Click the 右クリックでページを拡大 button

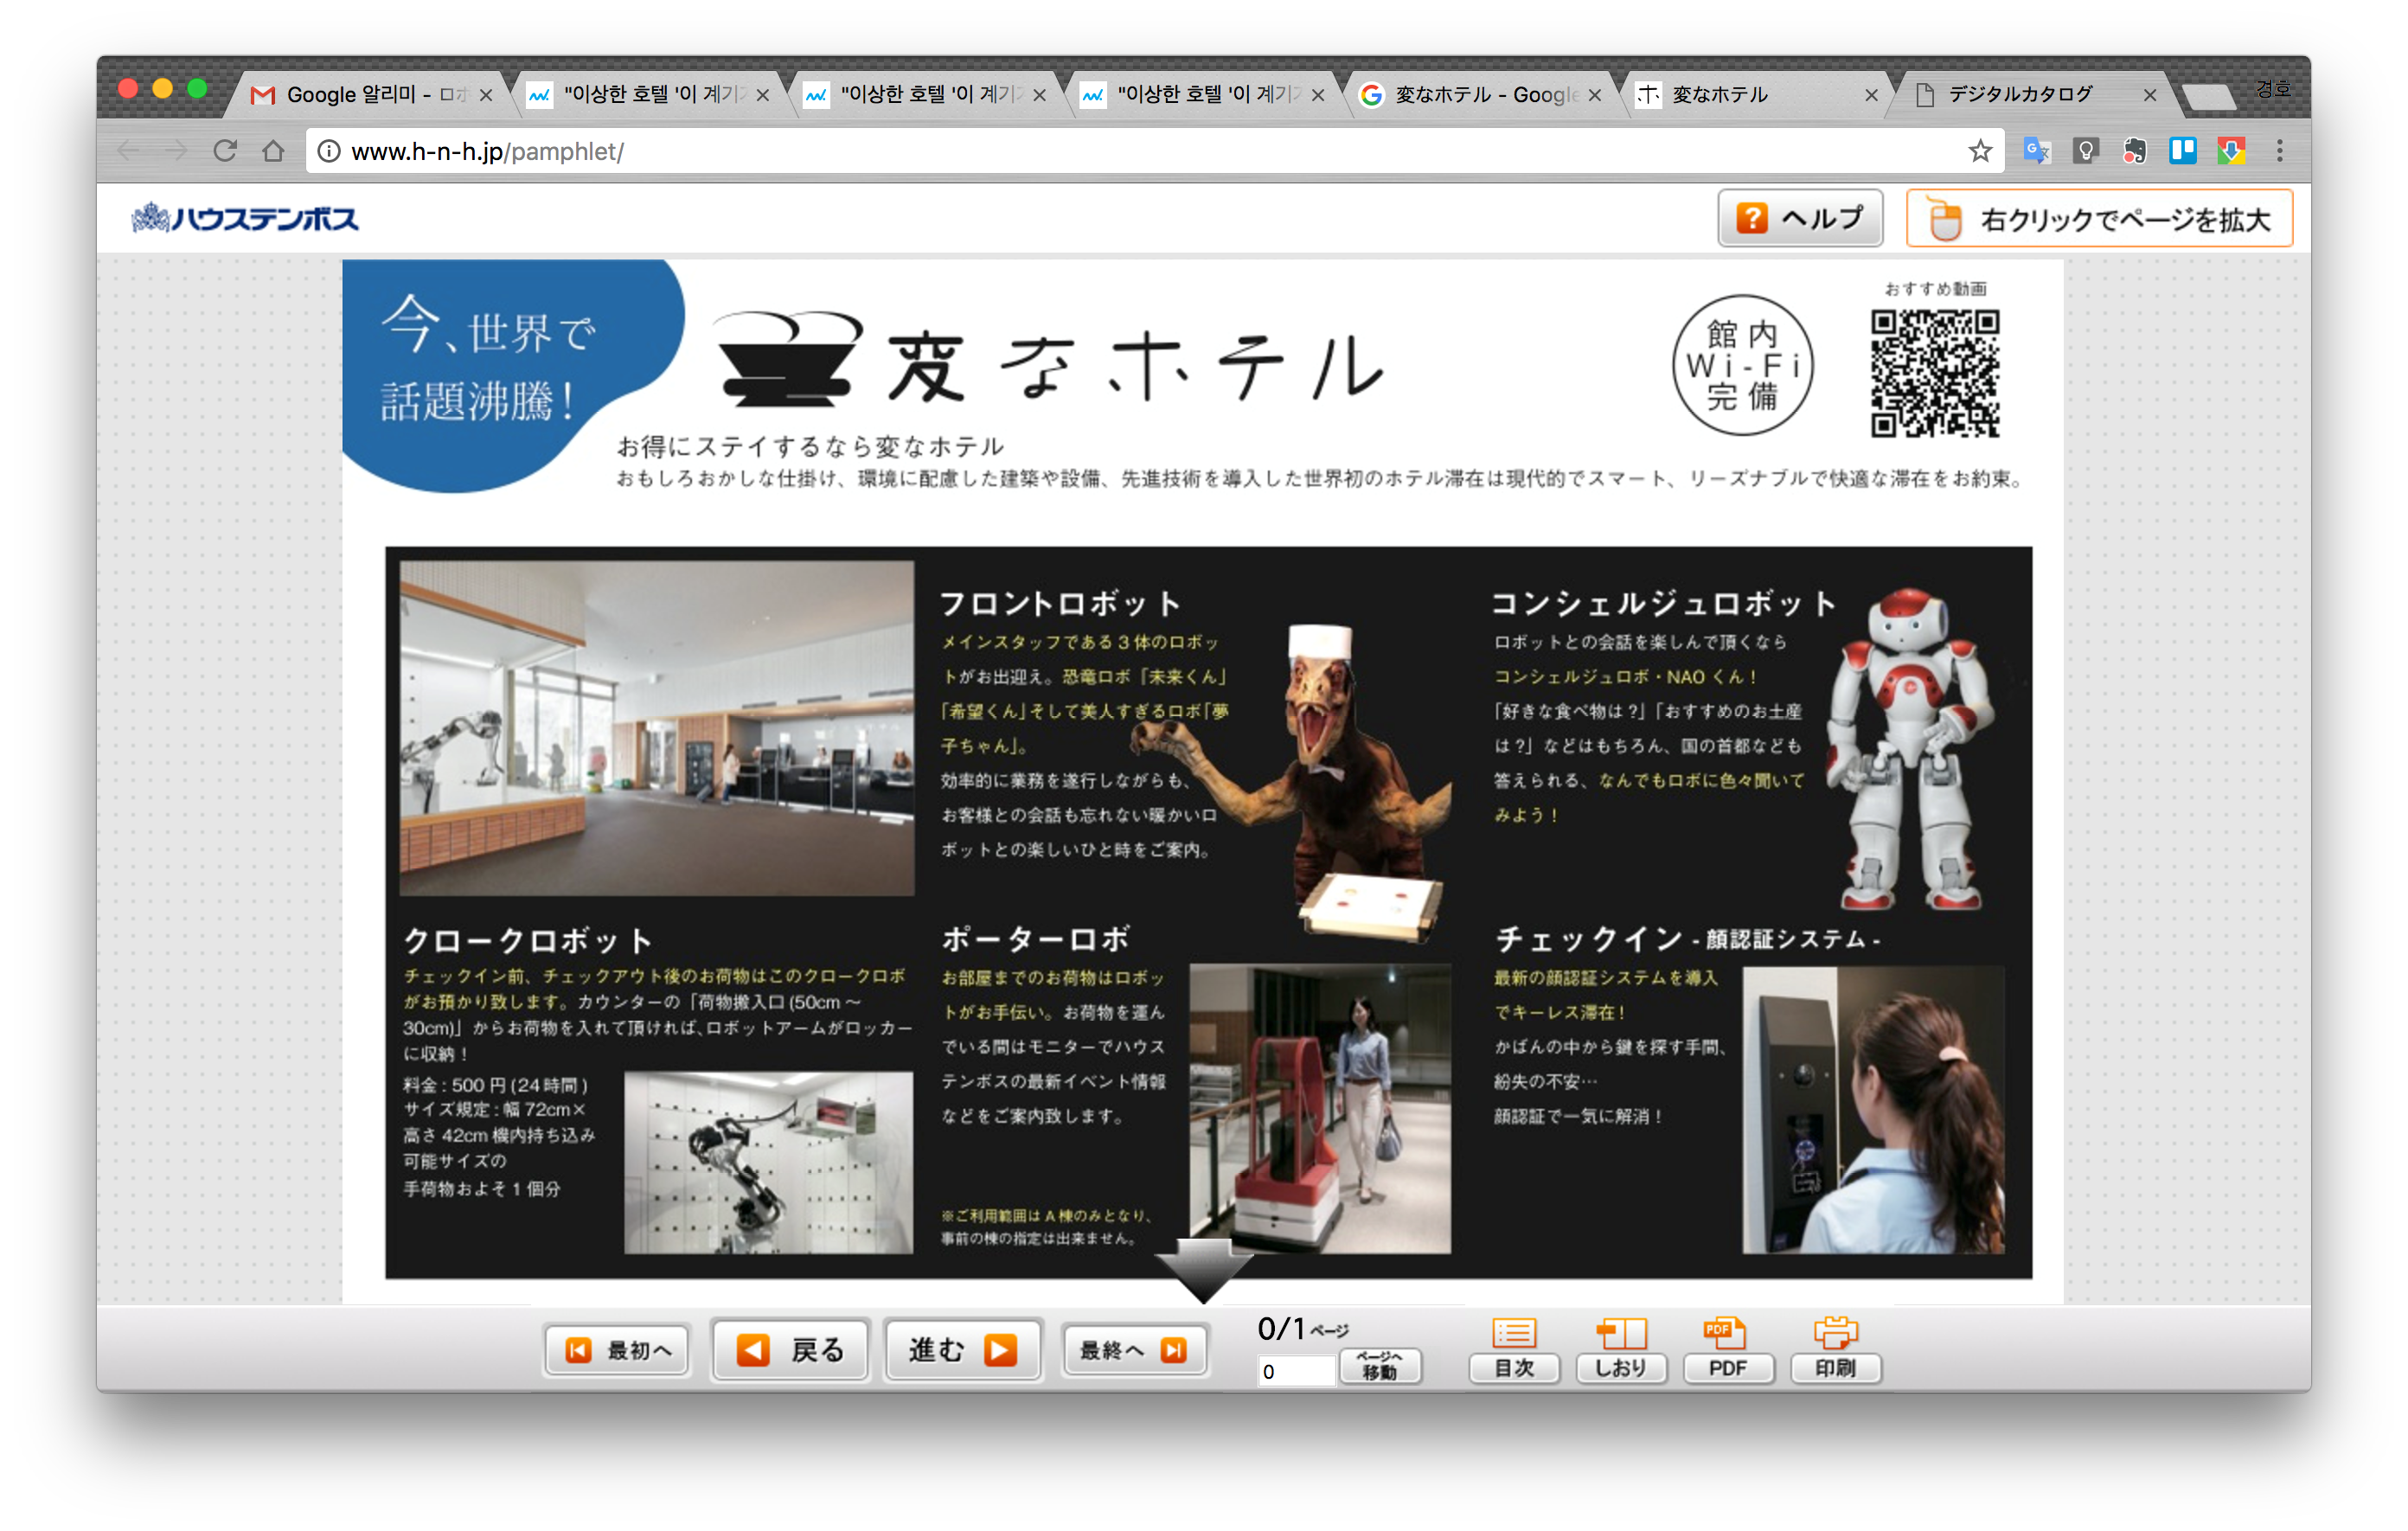2099,218
